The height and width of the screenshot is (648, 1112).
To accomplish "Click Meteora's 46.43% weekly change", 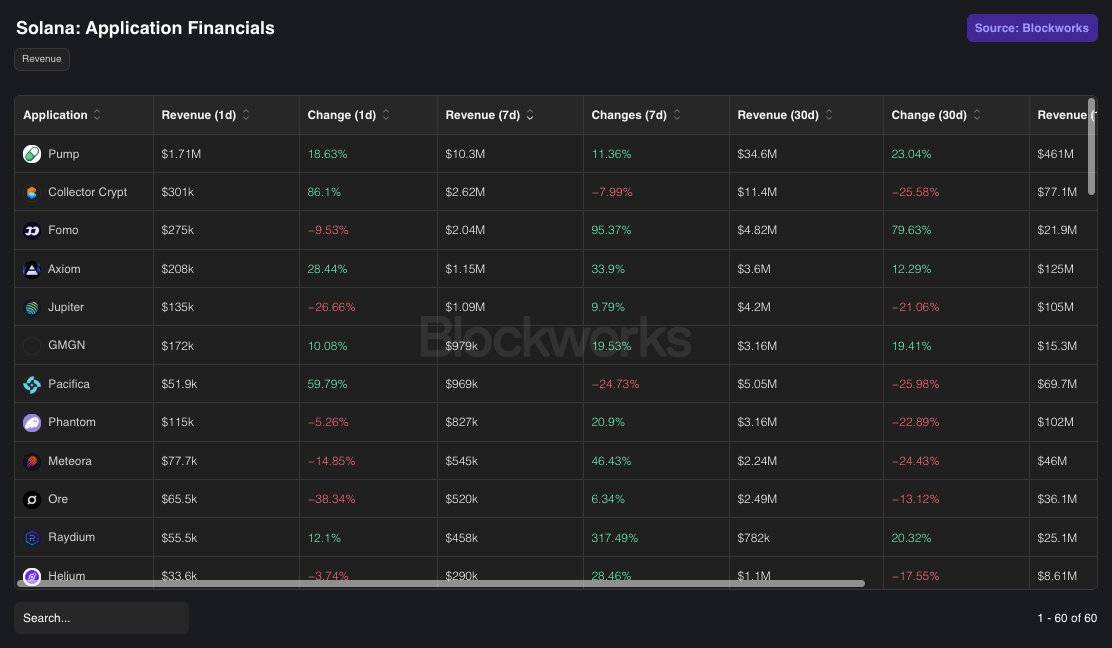I will (611, 462).
